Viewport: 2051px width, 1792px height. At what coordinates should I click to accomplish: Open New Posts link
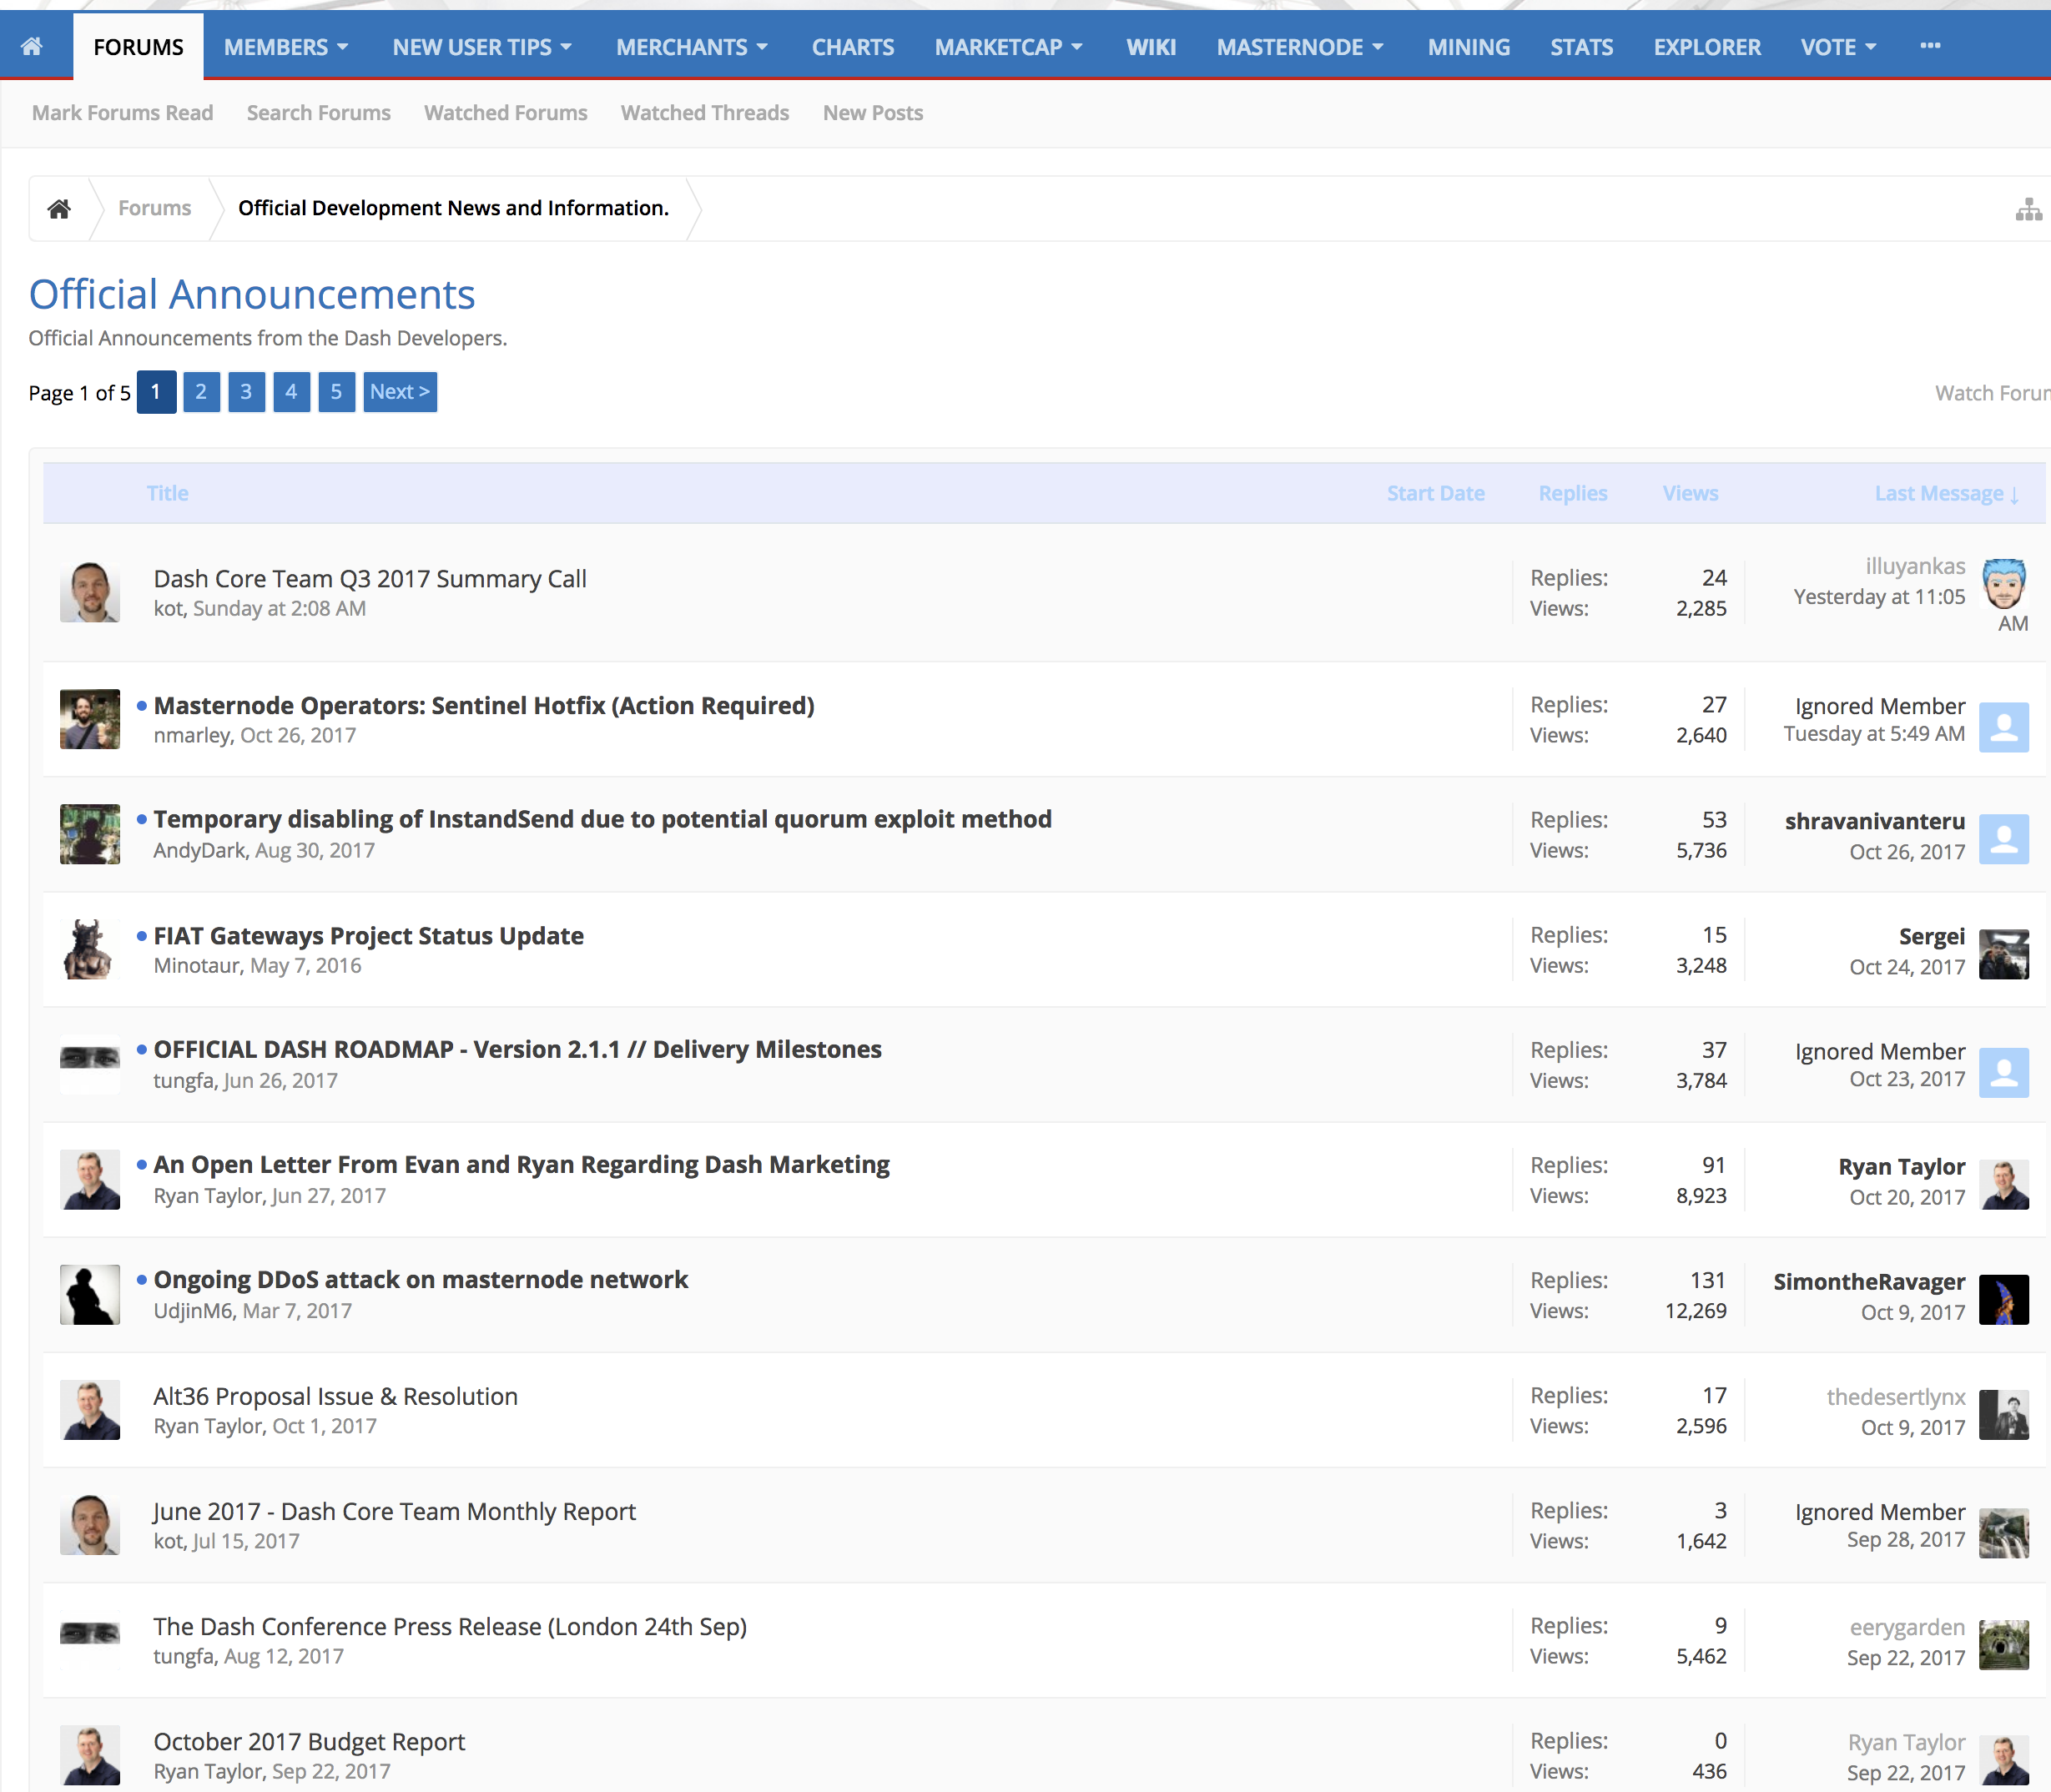pos(872,113)
